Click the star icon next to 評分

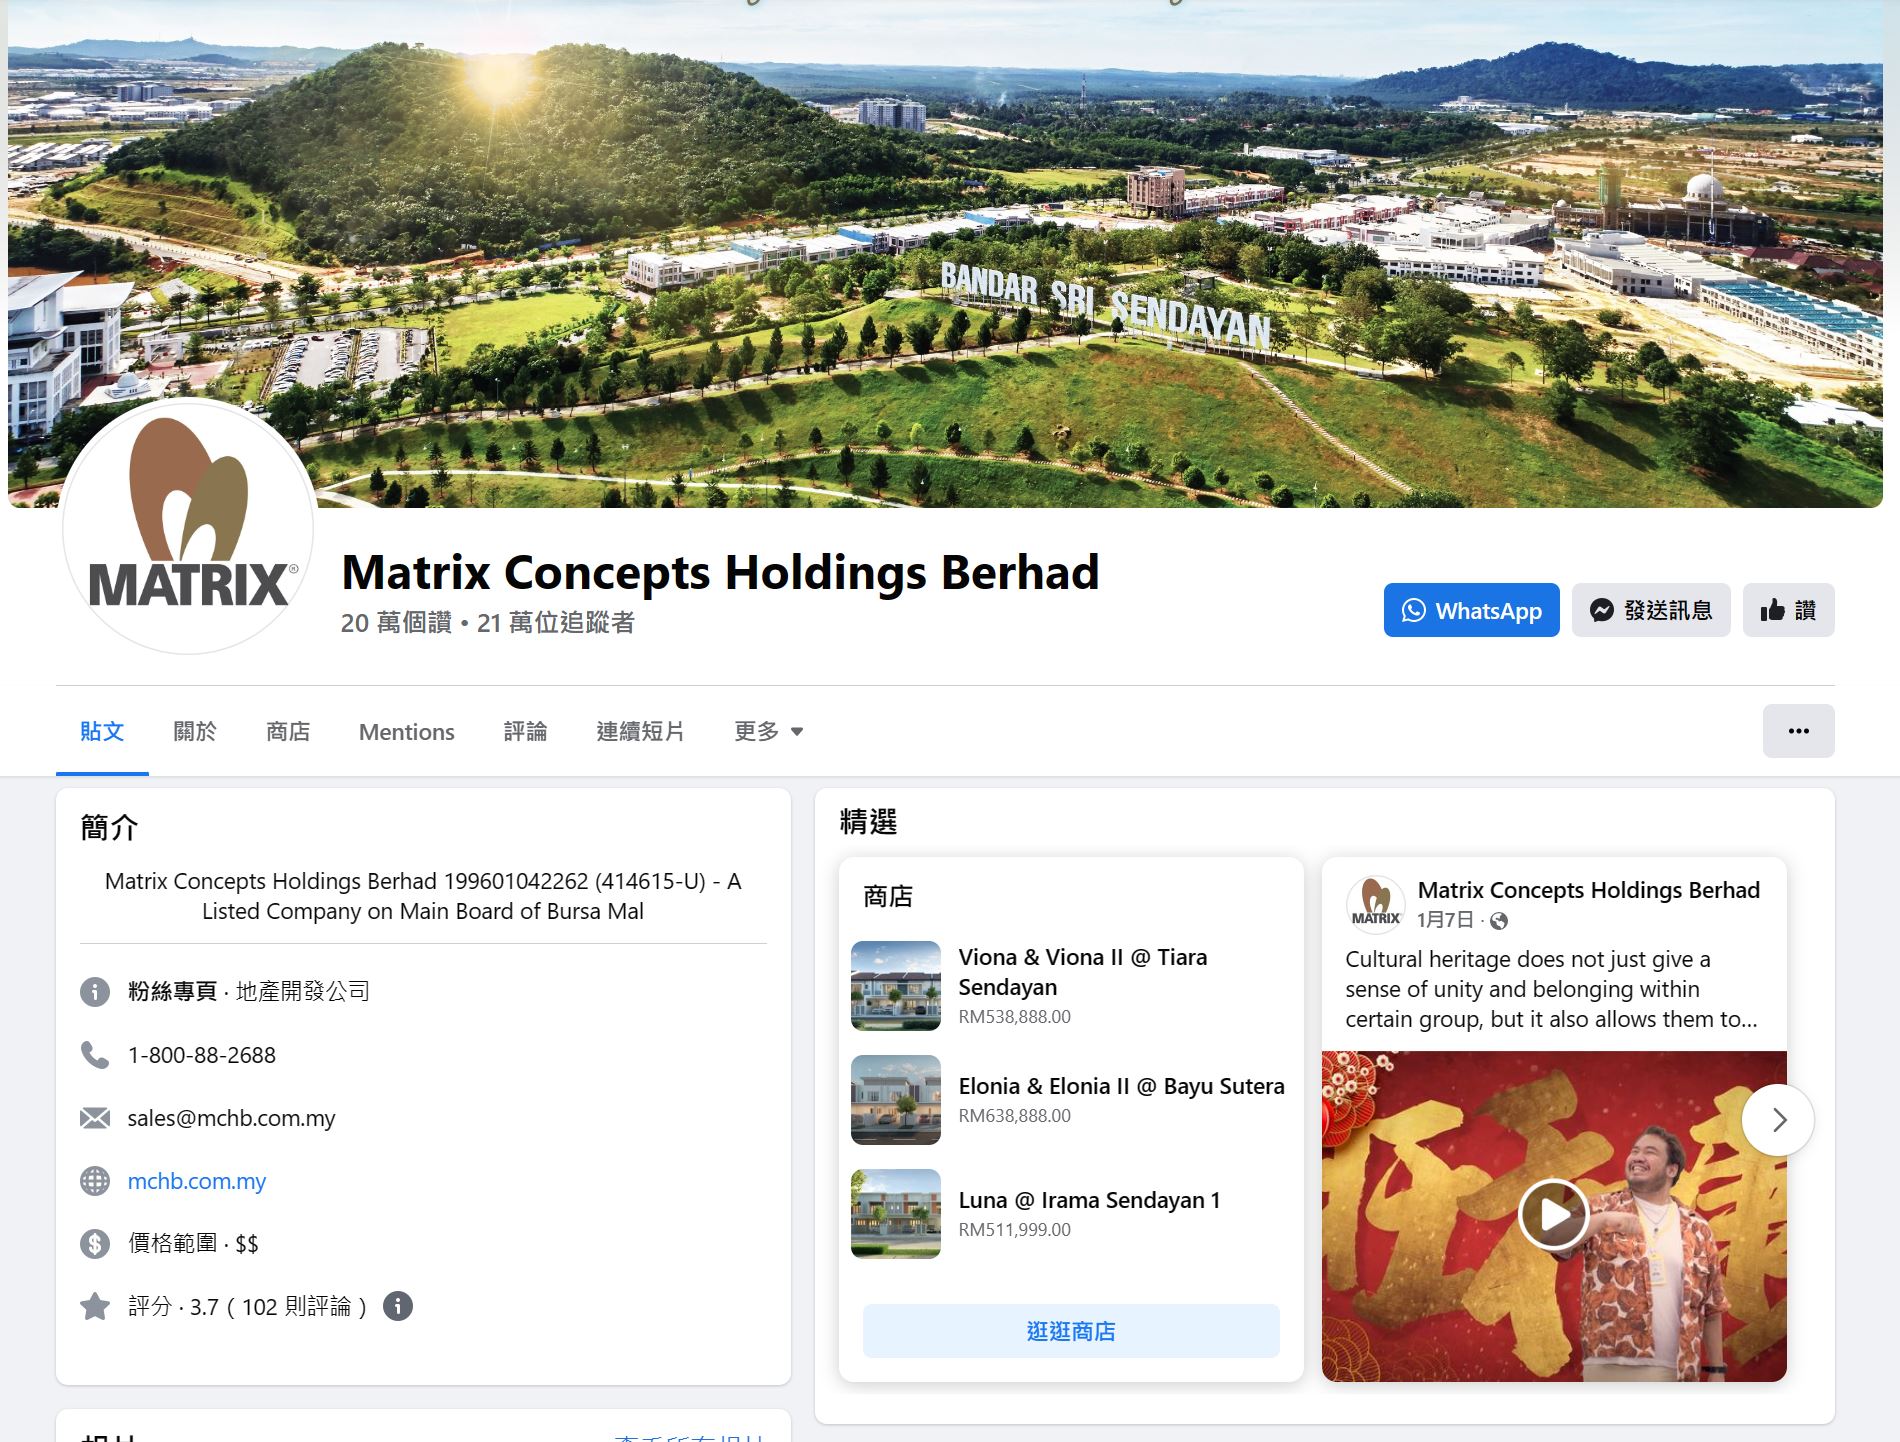point(95,1306)
